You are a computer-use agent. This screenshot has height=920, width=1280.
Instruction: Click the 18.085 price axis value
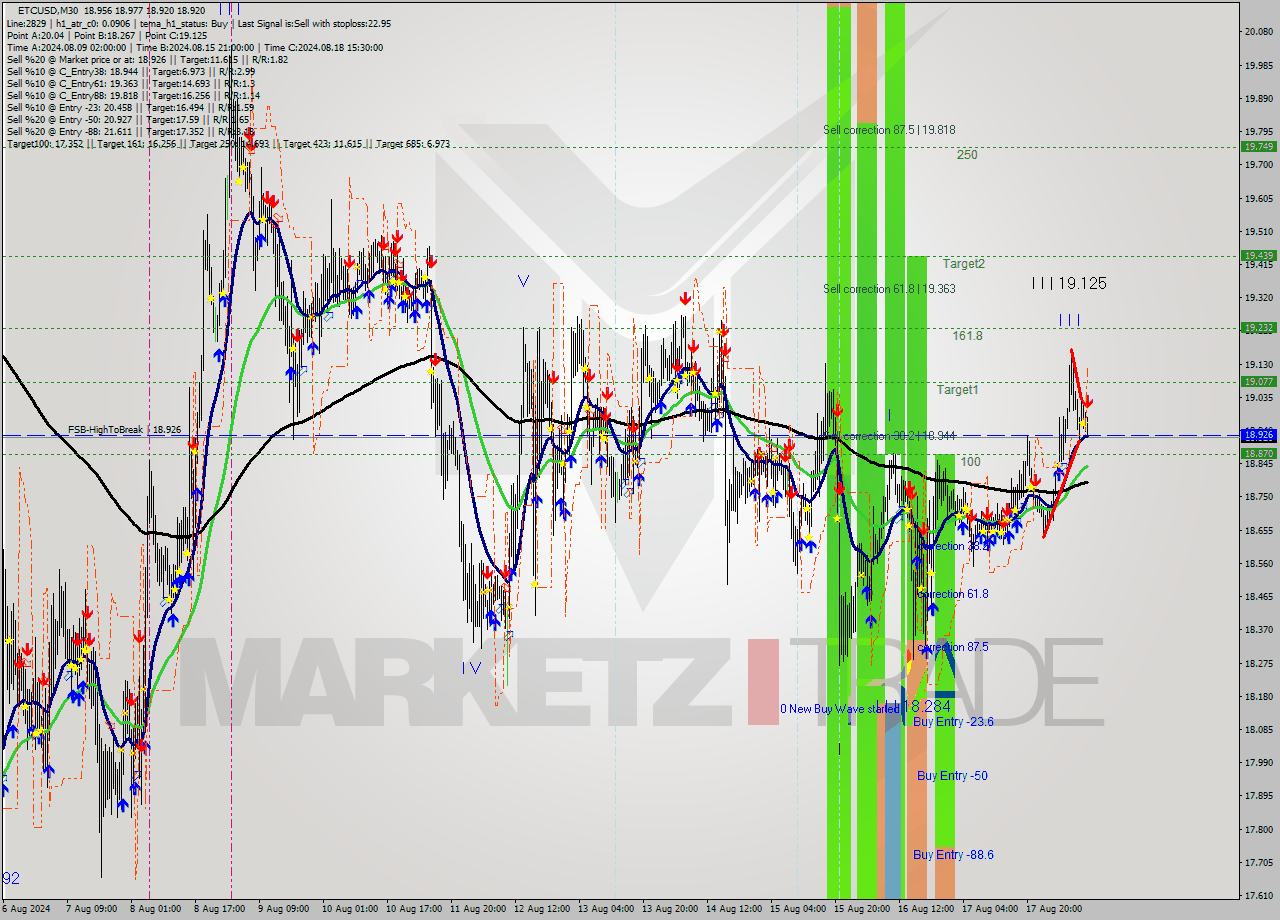pyautogui.click(x=1258, y=729)
